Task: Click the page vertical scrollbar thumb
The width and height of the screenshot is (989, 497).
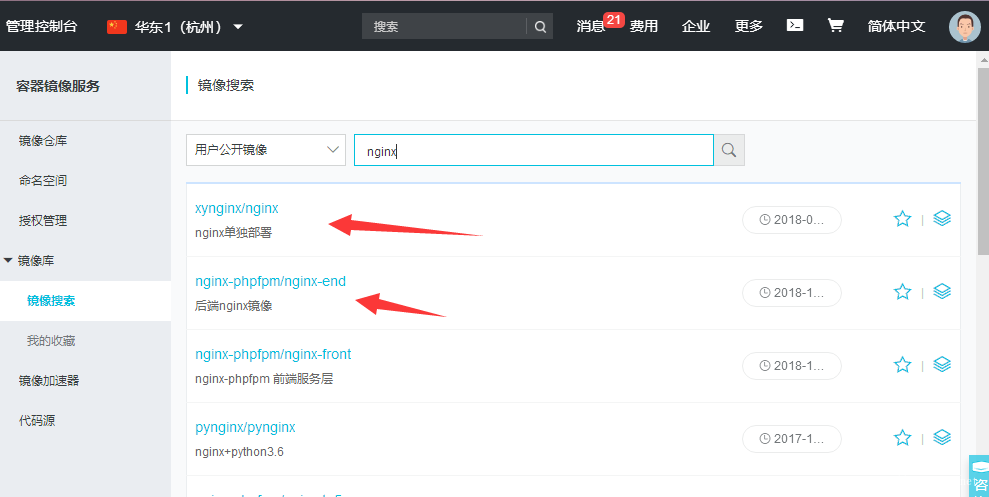Action: coord(983,161)
